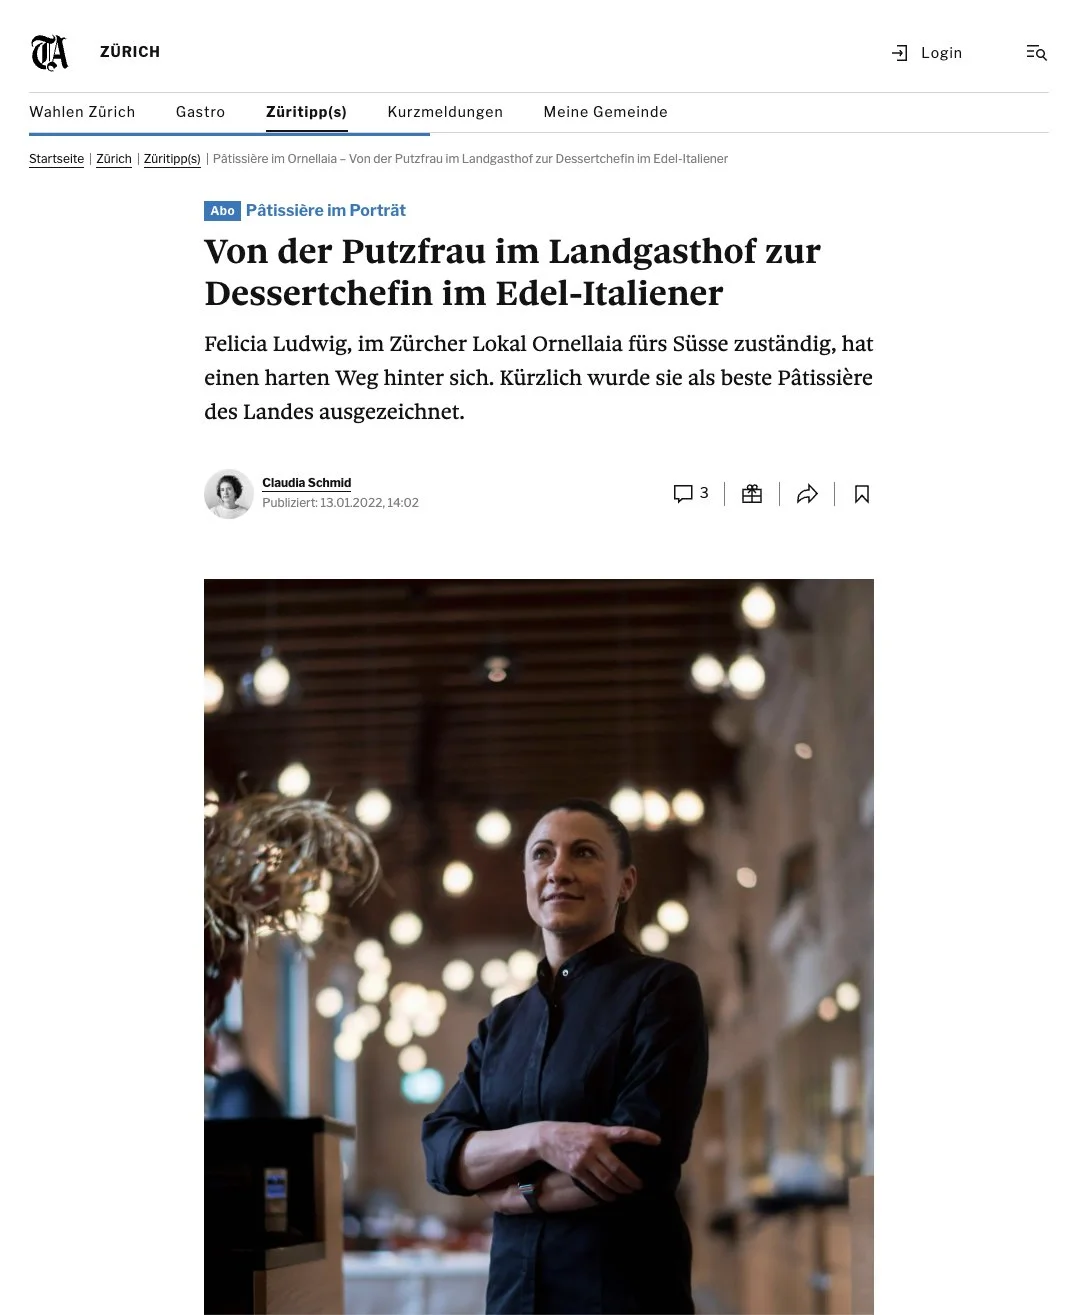
Task: Click Zürich breadcrumb link
Action: 114,159
